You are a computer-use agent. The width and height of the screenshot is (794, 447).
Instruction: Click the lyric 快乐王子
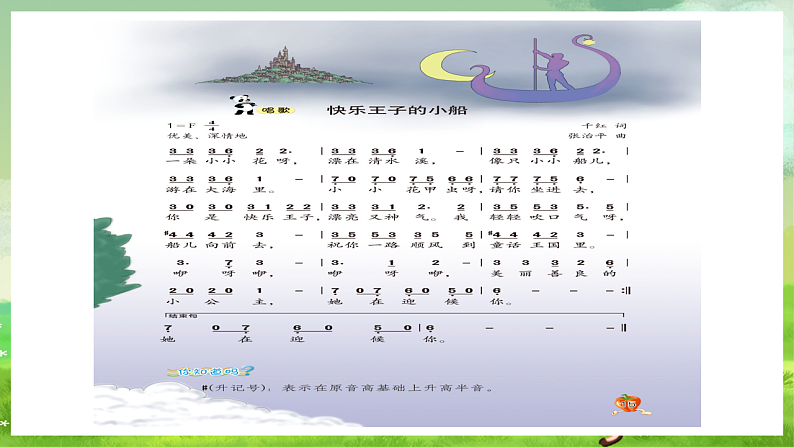pyautogui.click(x=283, y=217)
